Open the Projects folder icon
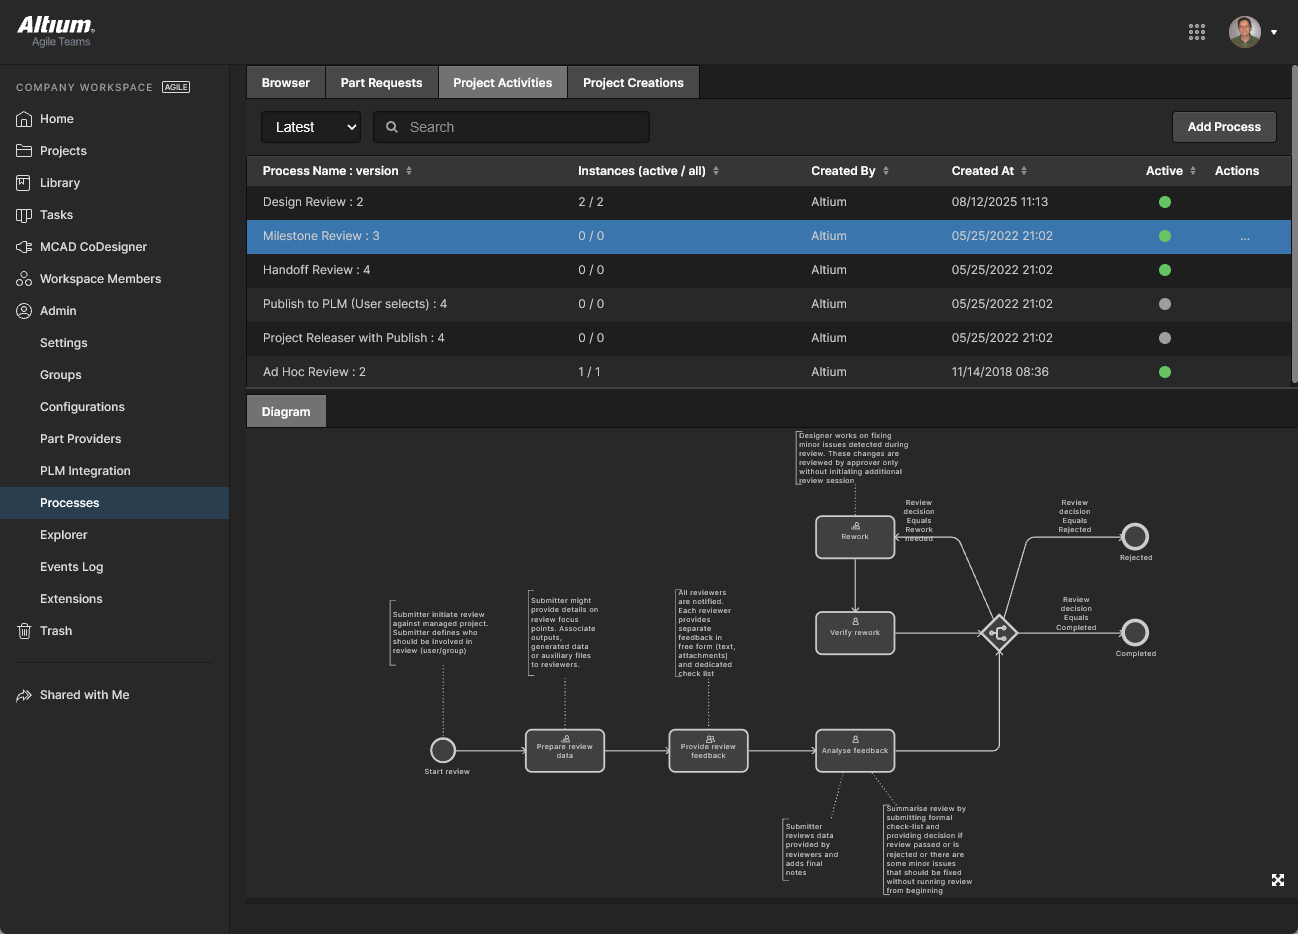The image size is (1298, 934). click(24, 151)
